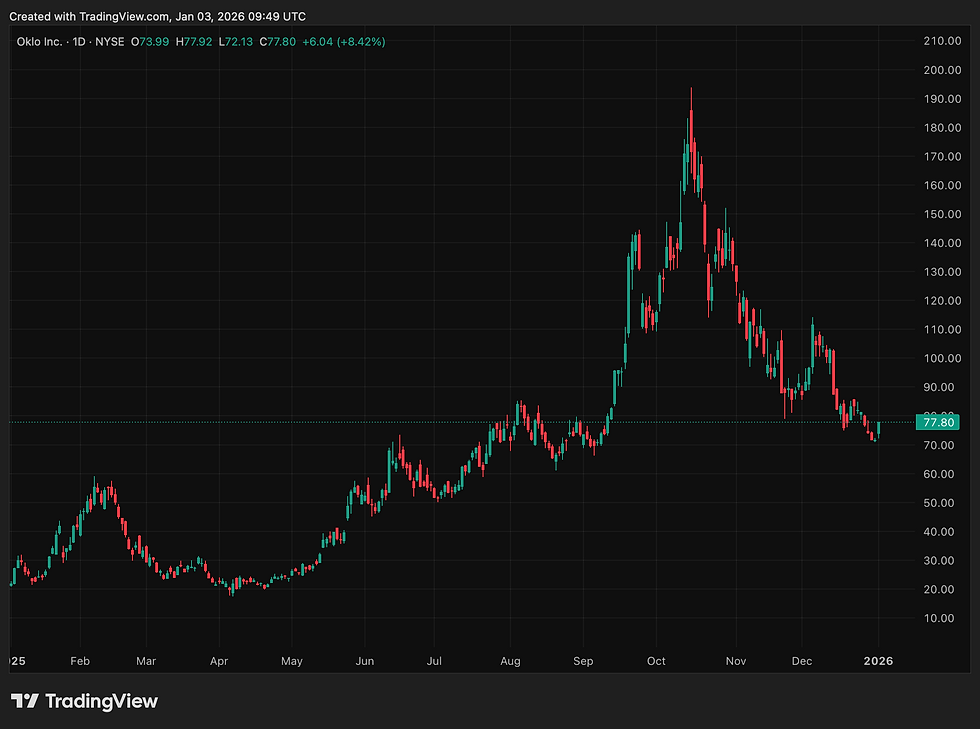Click the 120.00 price axis label
The width and height of the screenshot is (980, 729).
(x=942, y=301)
